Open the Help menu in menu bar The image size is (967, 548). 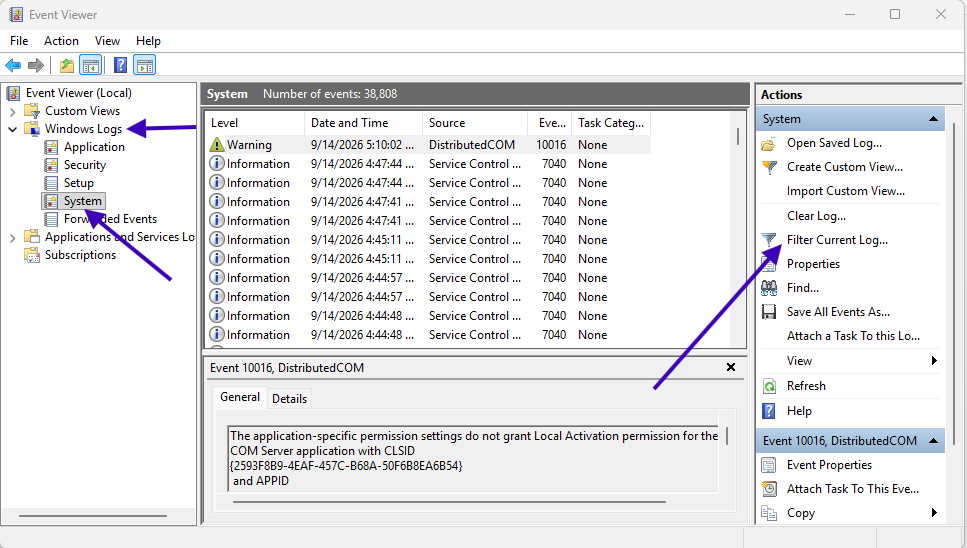pyautogui.click(x=148, y=41)
